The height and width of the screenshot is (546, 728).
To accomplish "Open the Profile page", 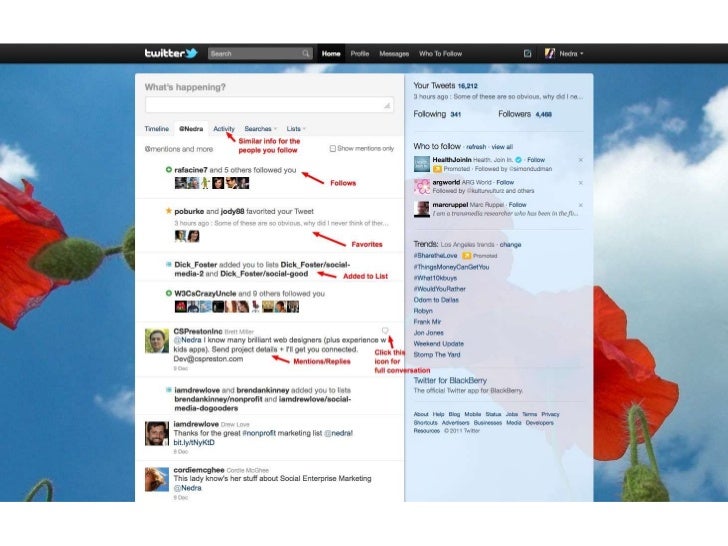I will coord(360,53).
